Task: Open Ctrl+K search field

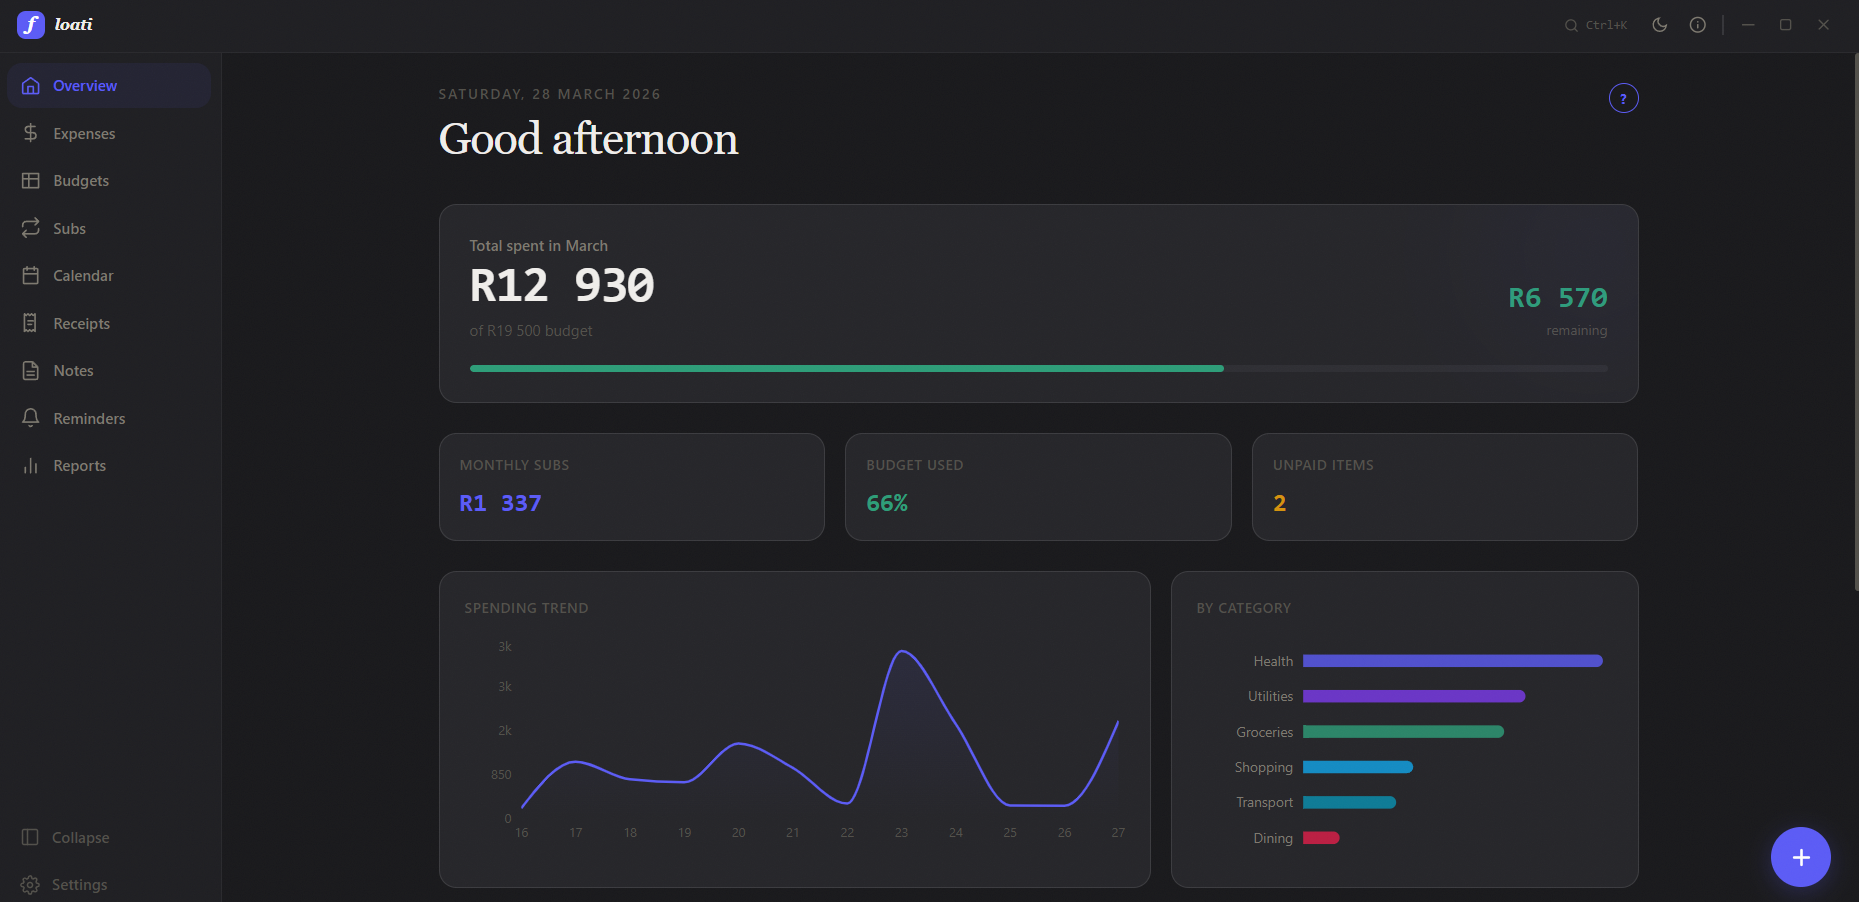Action: [x=1596, y=25]
